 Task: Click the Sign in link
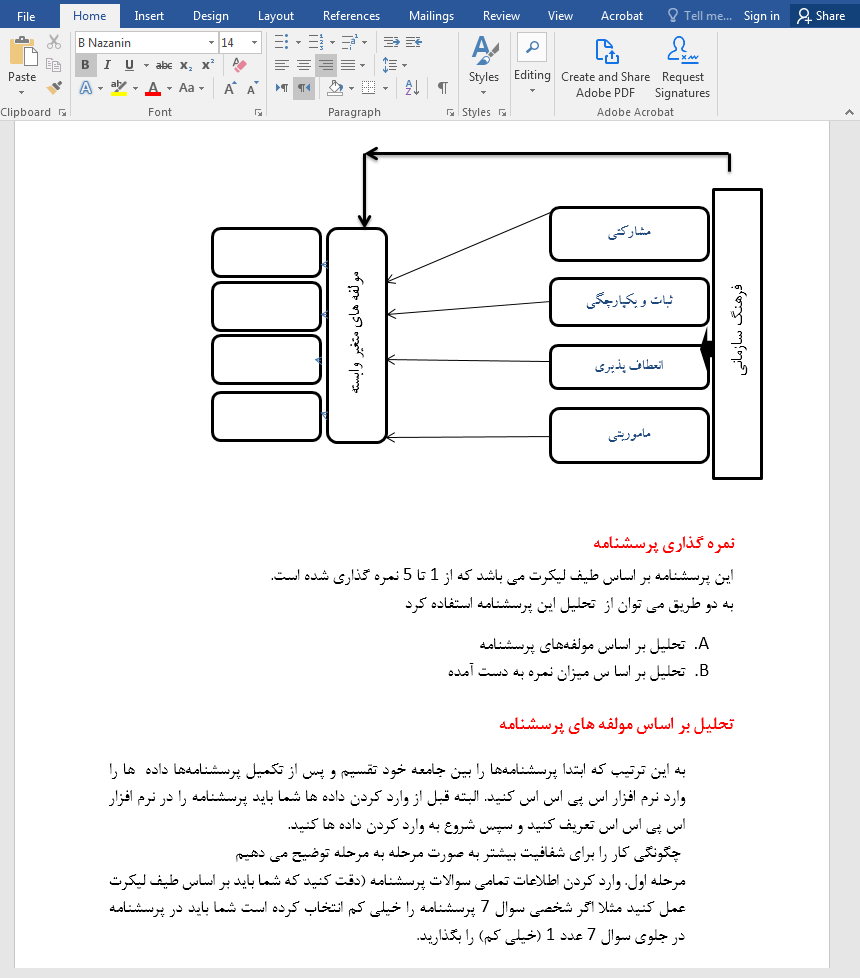click(761, 15)
